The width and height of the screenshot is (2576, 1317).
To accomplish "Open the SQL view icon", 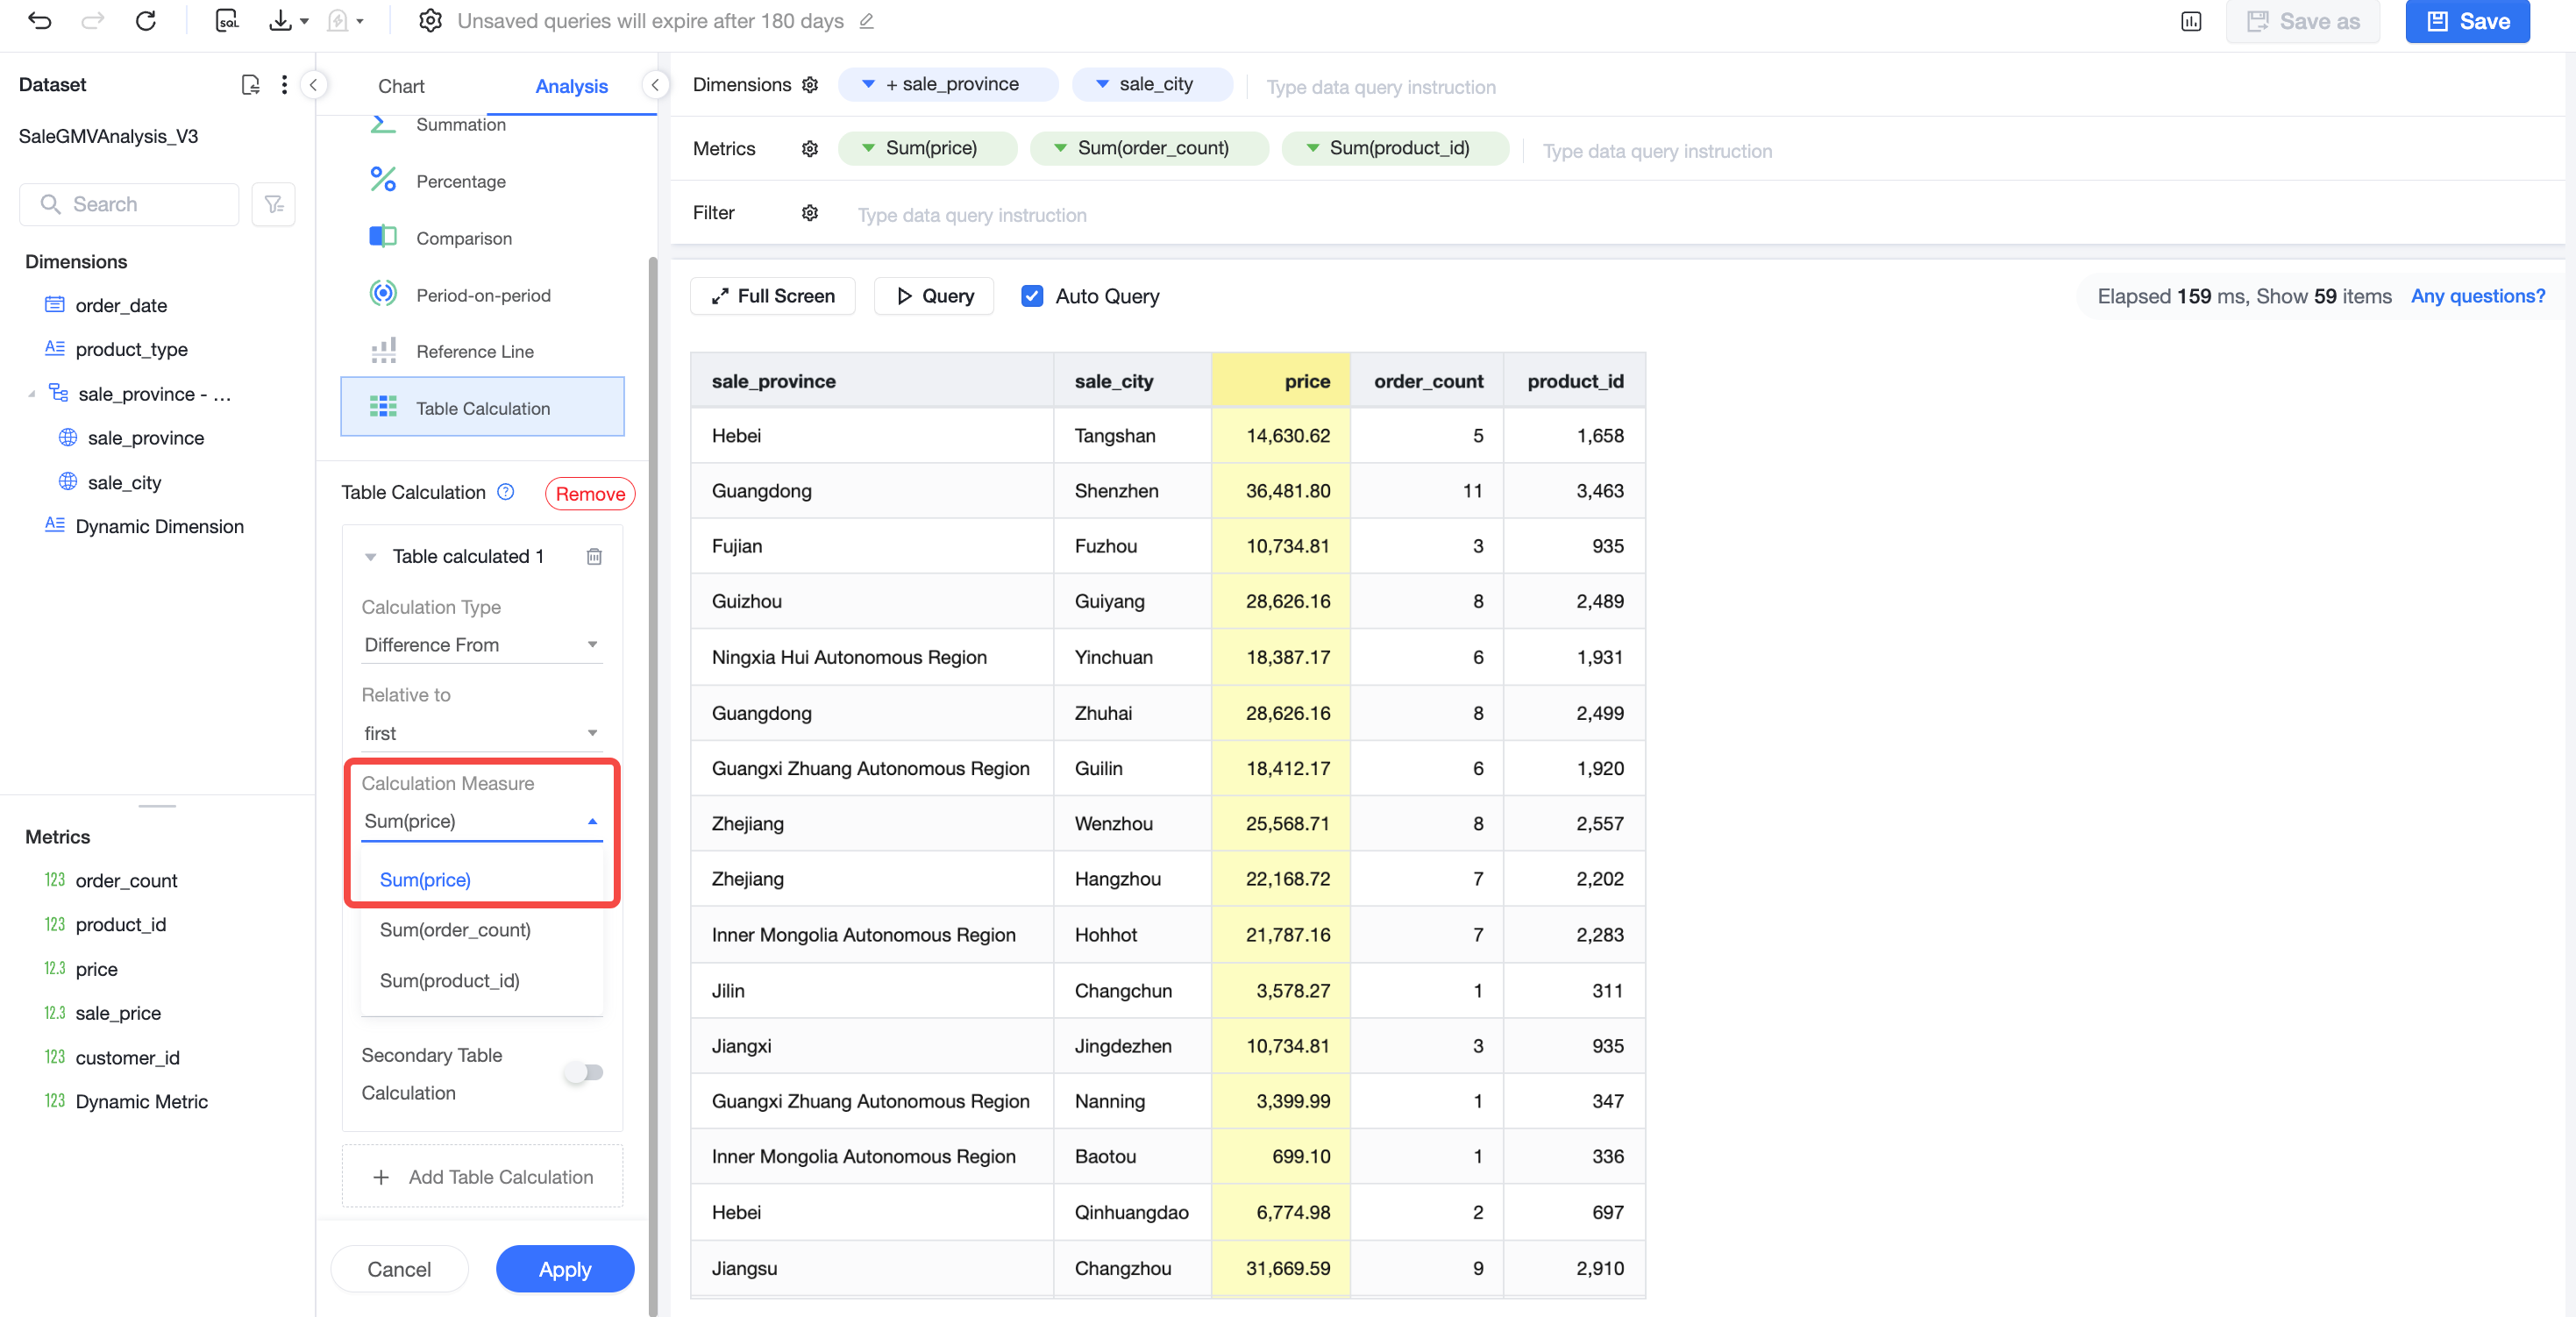I will coord(227,21).
